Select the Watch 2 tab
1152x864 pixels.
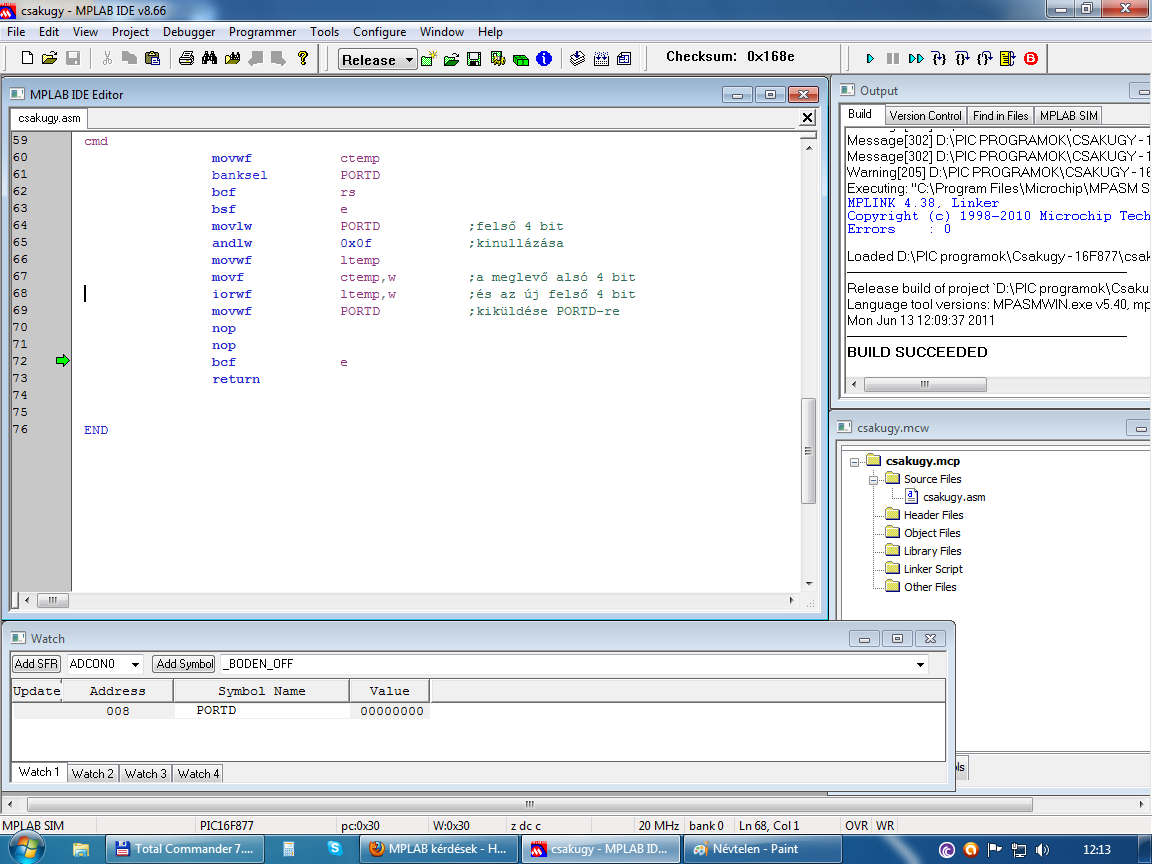93,773
